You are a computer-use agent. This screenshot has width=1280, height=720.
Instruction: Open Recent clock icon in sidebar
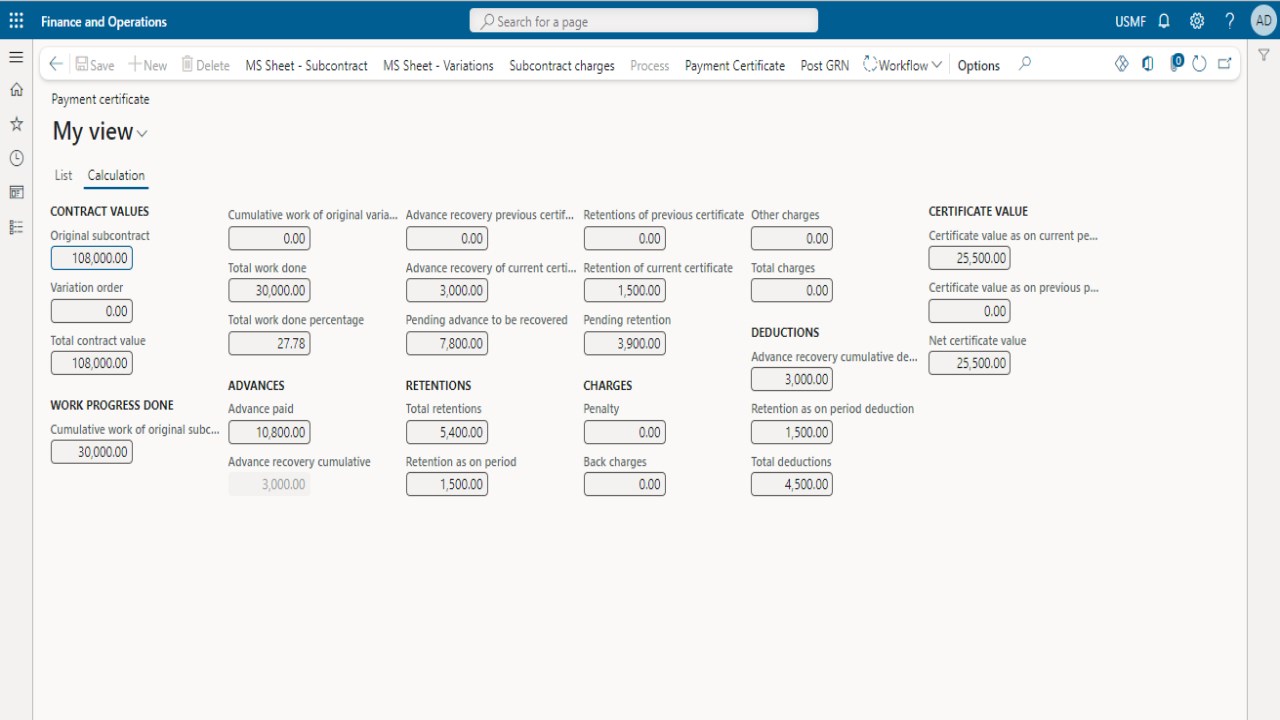point(16,158)
